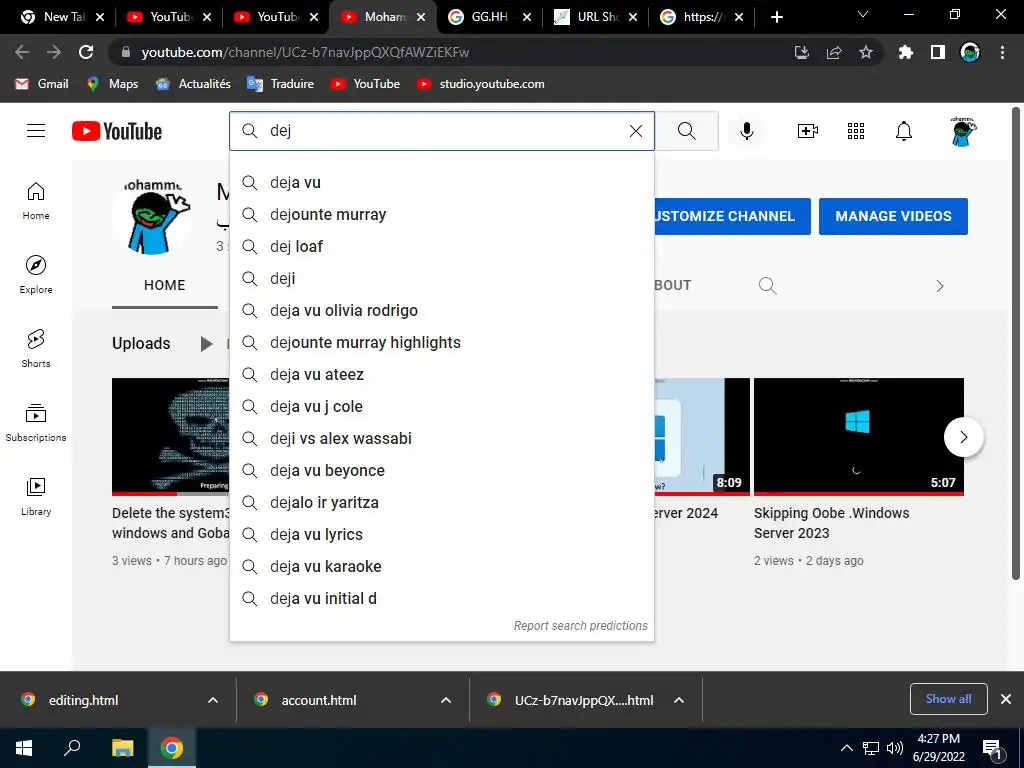Close the downloads bar
Viewport: 1024px width, 768px height.
point(1006,699)
